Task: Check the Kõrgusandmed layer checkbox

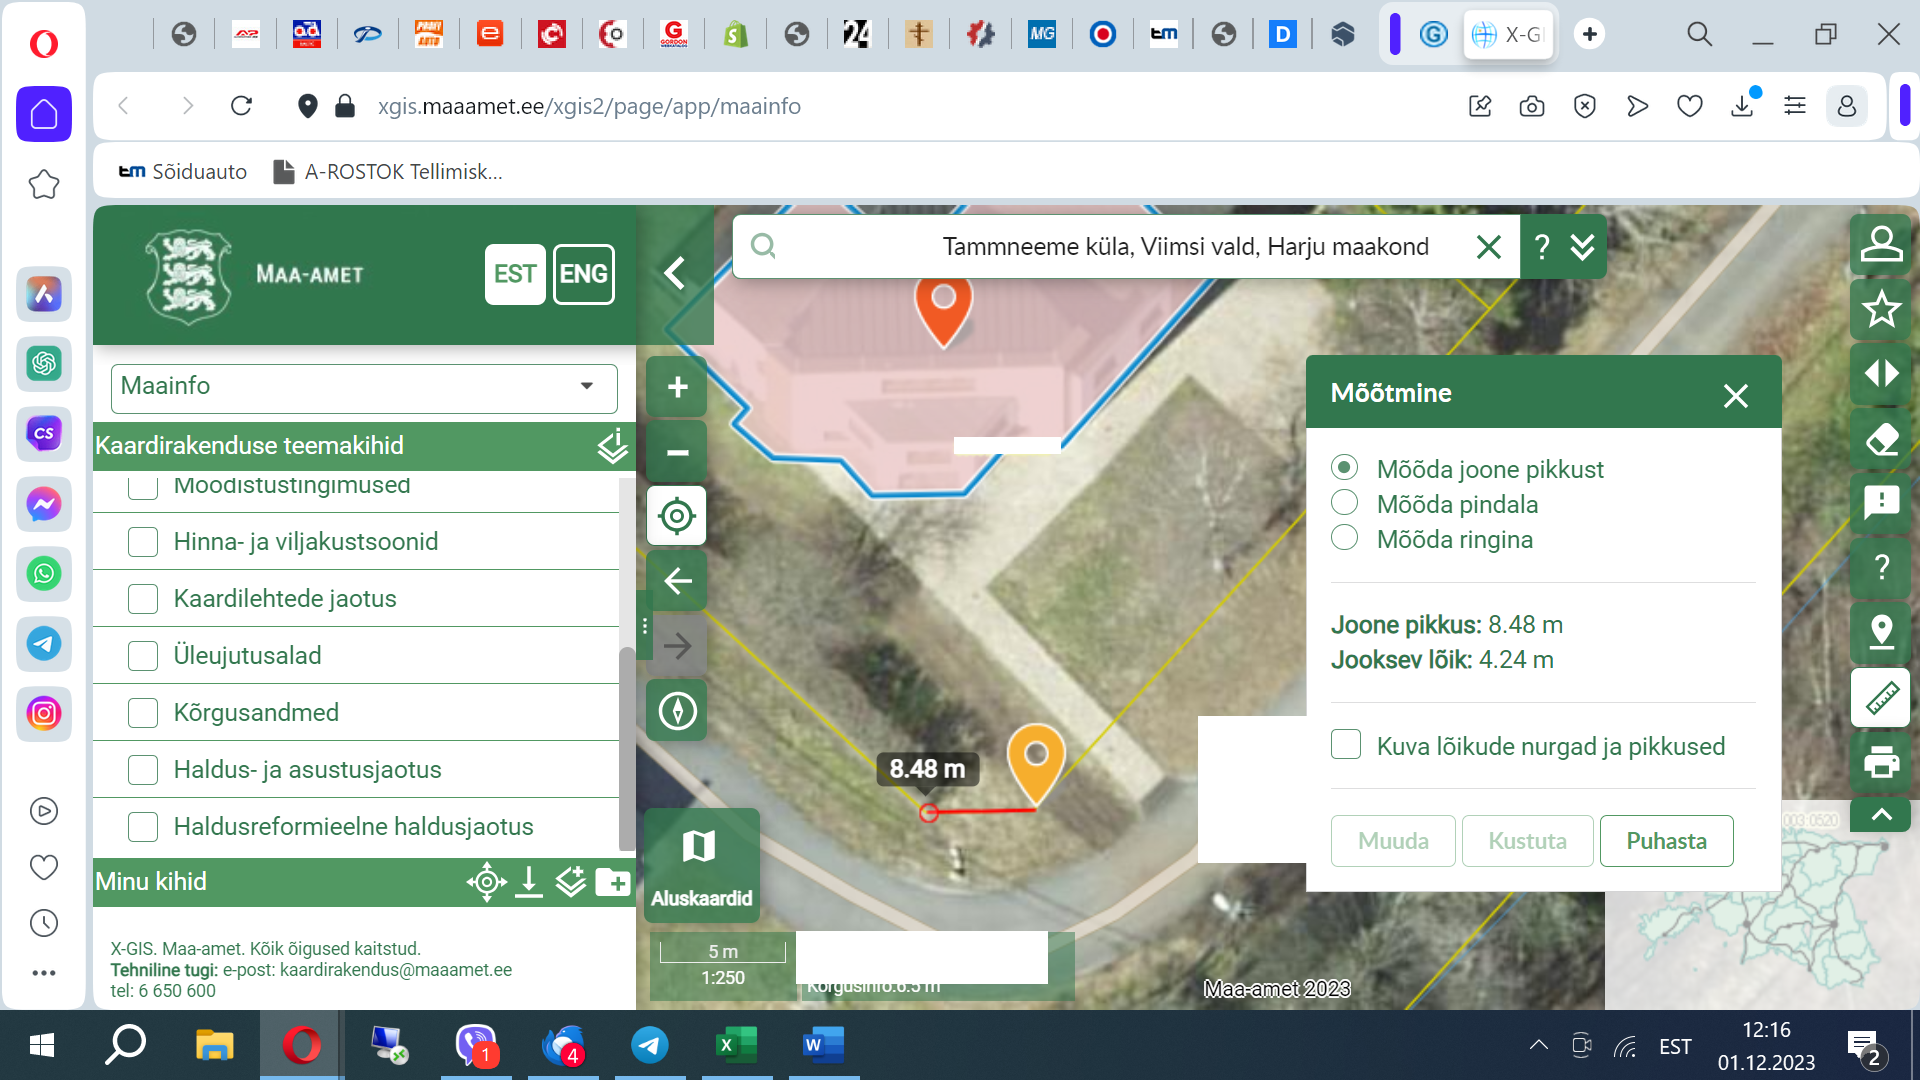Action: click(x=143, y=713)
